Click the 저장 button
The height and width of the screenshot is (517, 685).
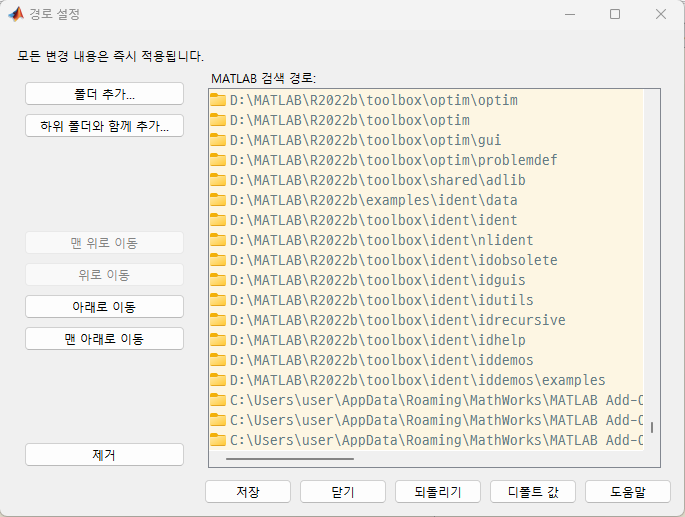tap(248, 492)
